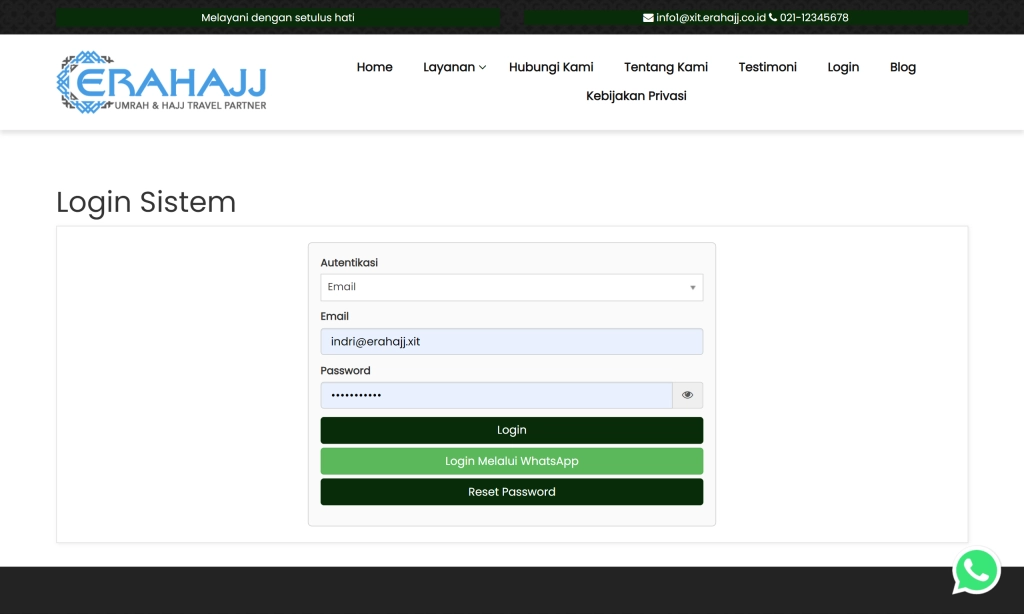This screenshot has height=614, width=1024.
Task: Go to the Blog page
Action: point(902,67)
